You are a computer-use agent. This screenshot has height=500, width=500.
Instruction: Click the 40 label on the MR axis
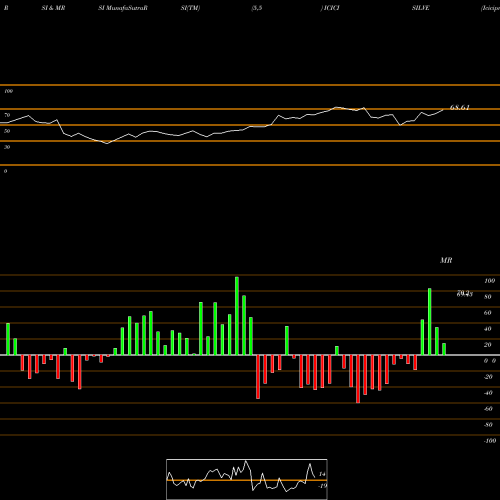[488, 329]
